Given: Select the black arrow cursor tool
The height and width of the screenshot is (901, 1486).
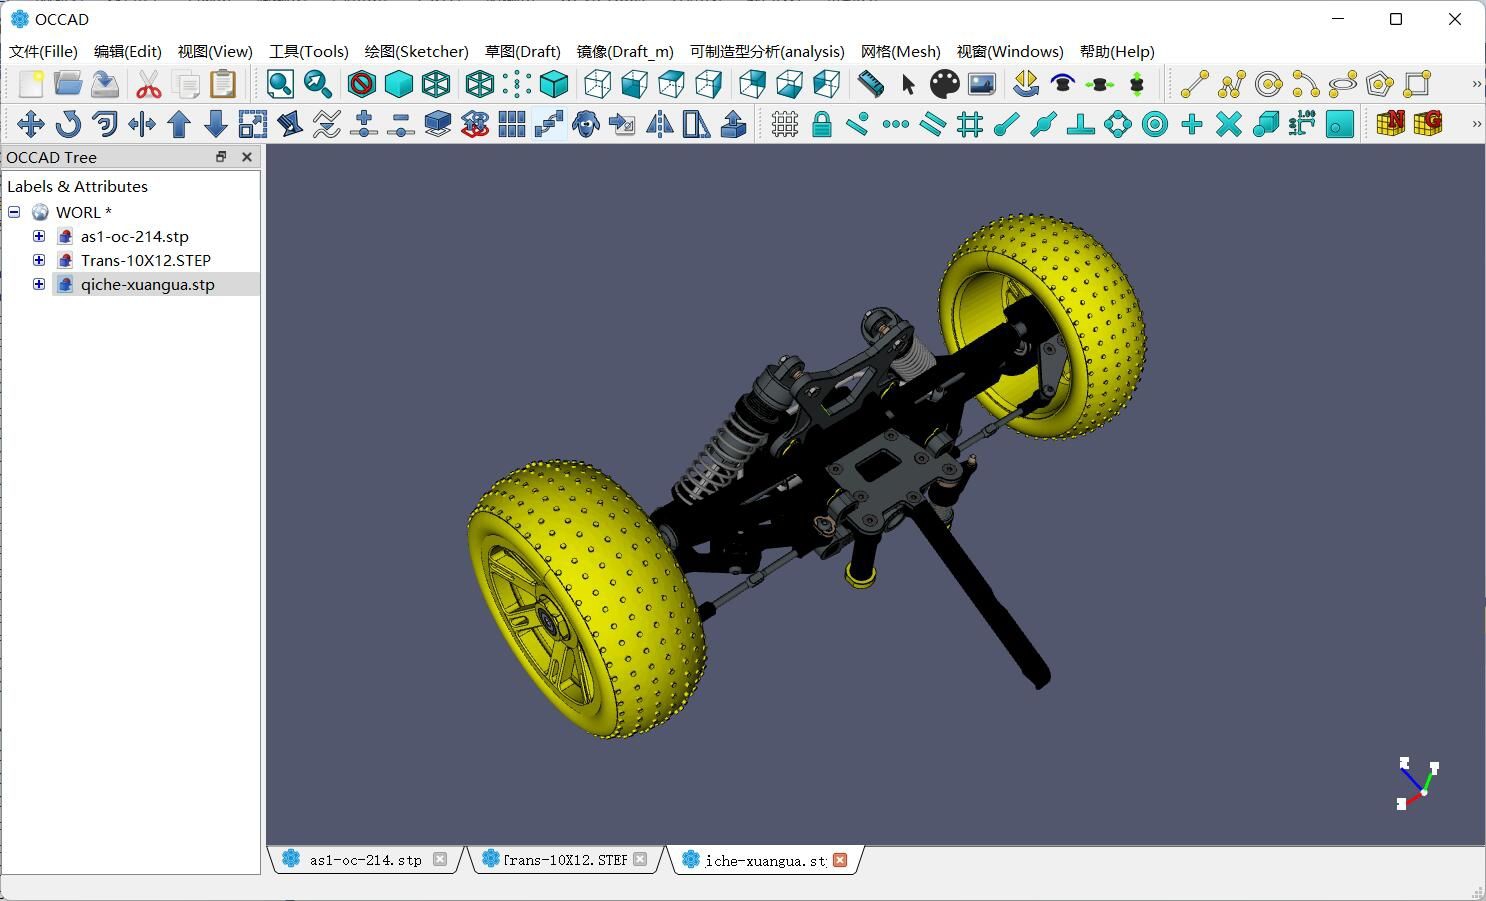Looking at the screenshot, I should (x=908, y=84).
